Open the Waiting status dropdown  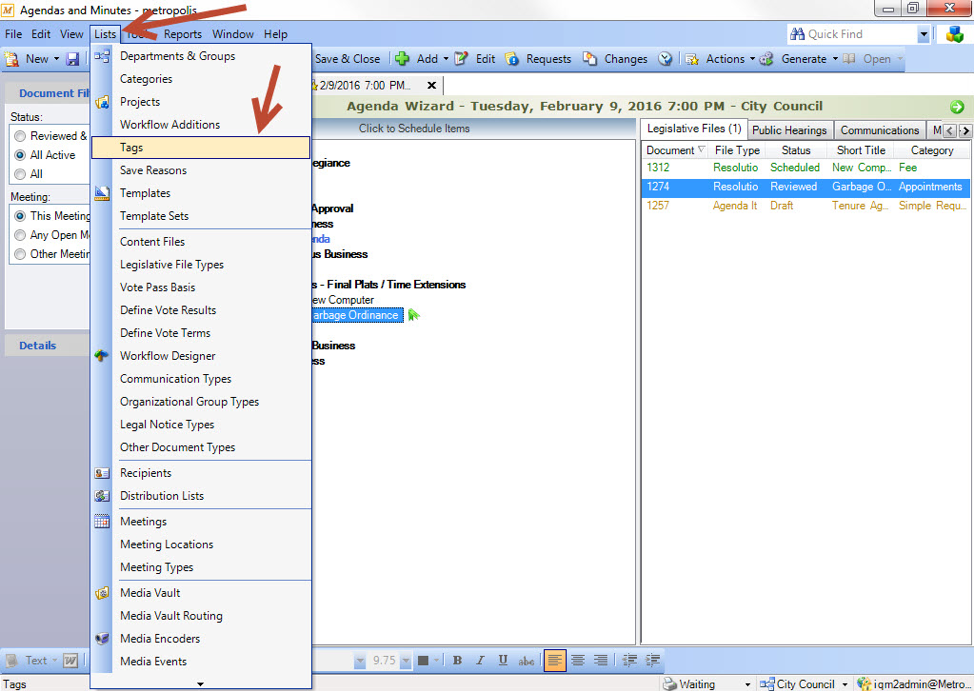point(747,684)
